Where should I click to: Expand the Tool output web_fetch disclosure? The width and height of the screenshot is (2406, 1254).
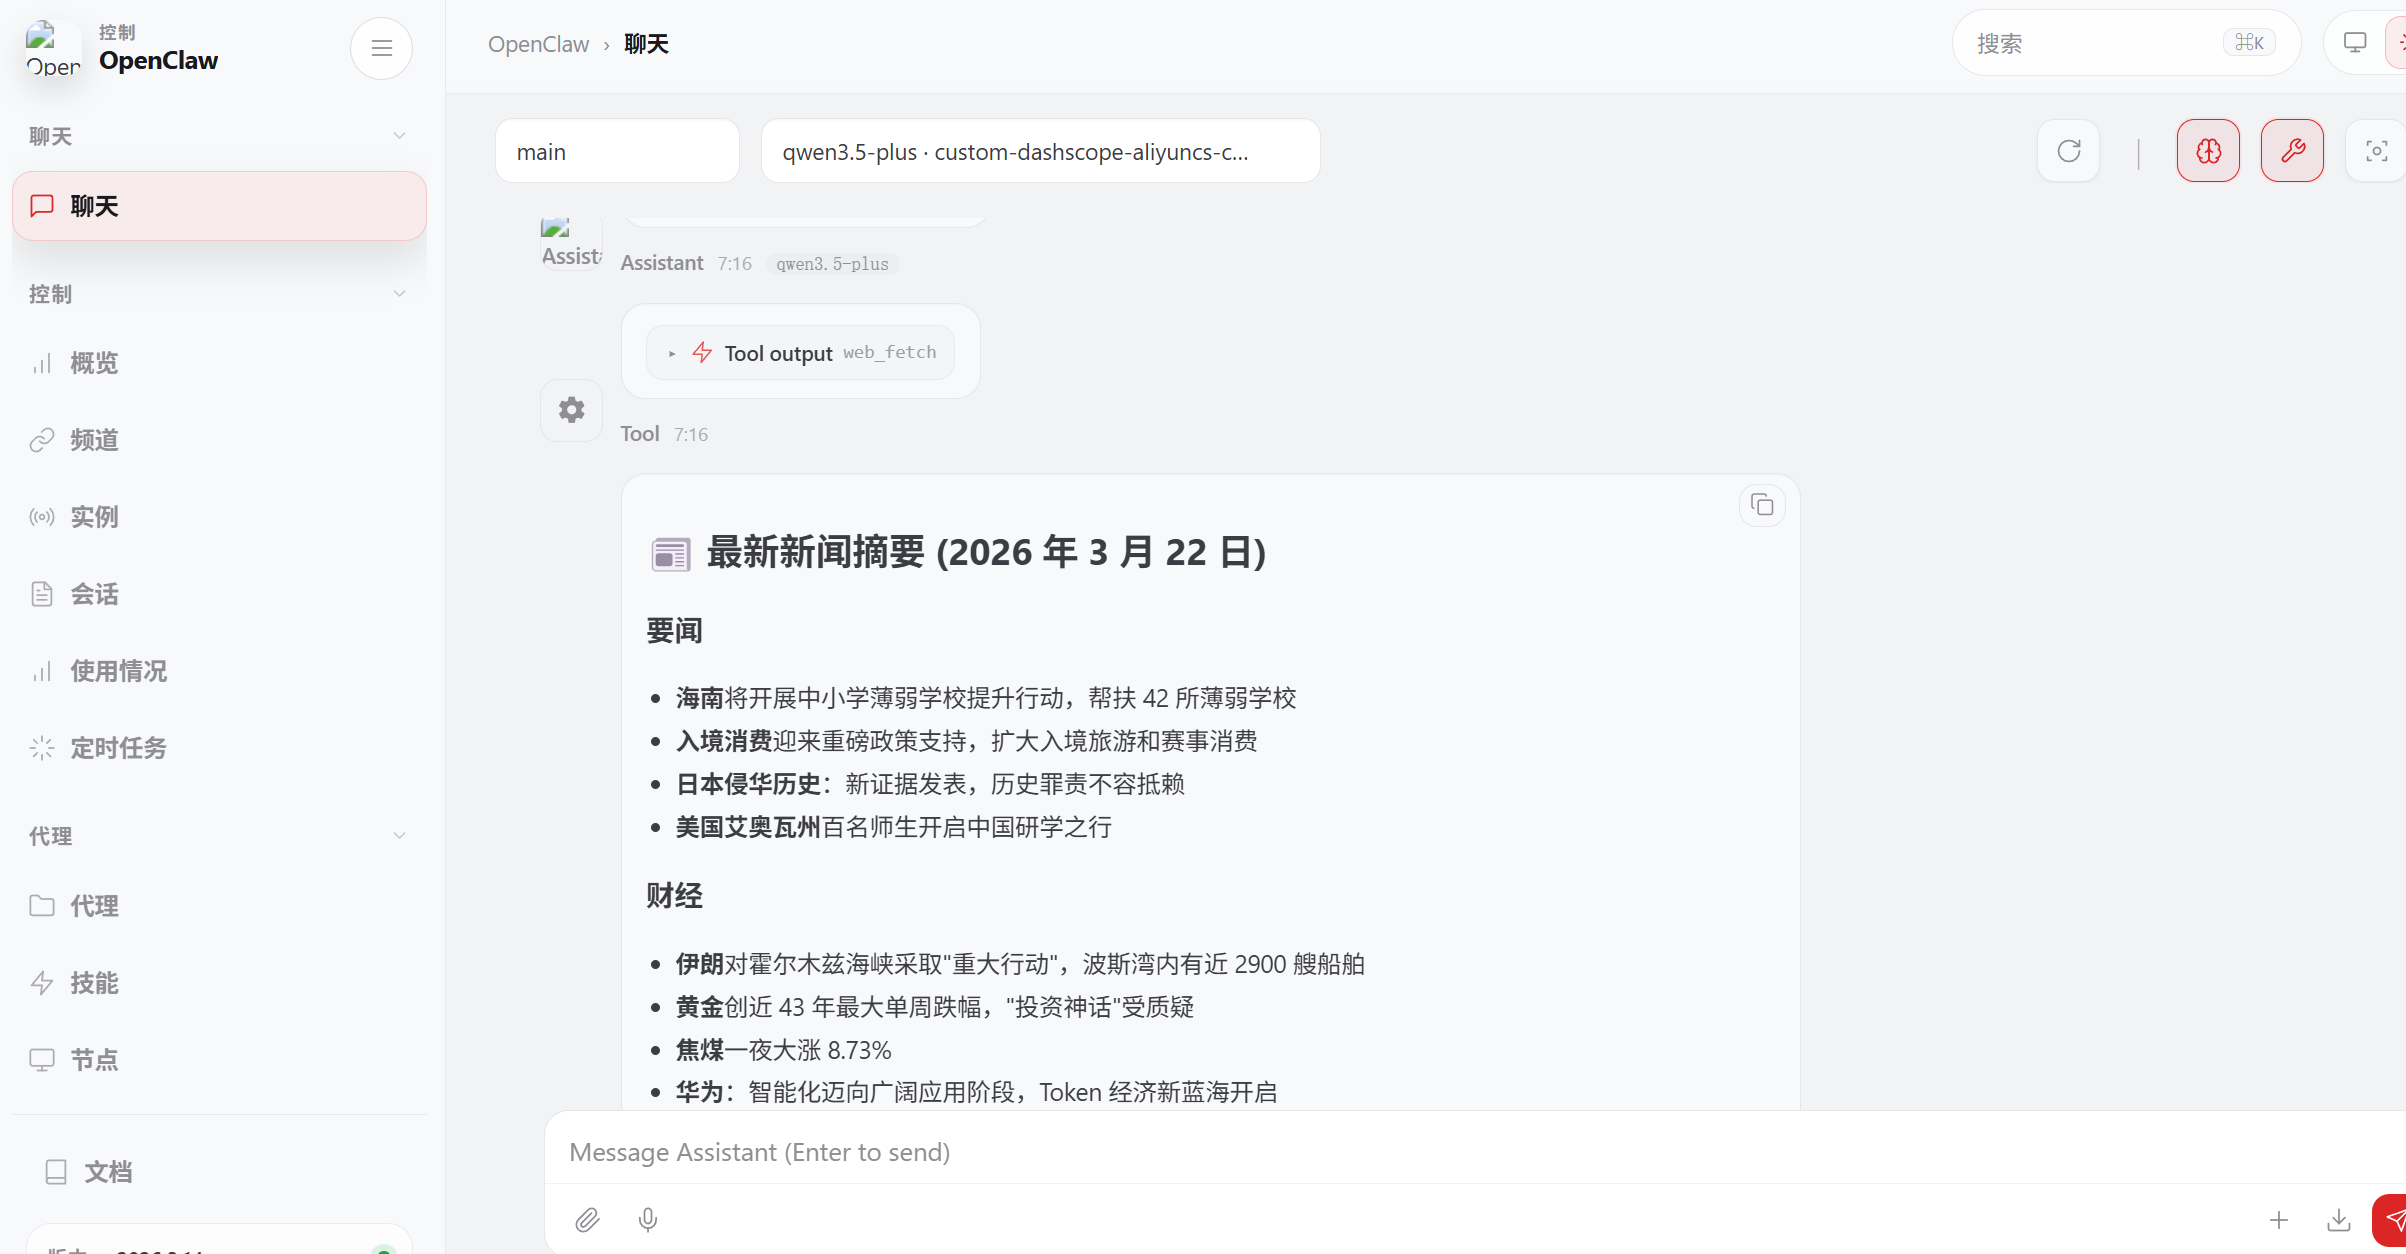[800, 353]
